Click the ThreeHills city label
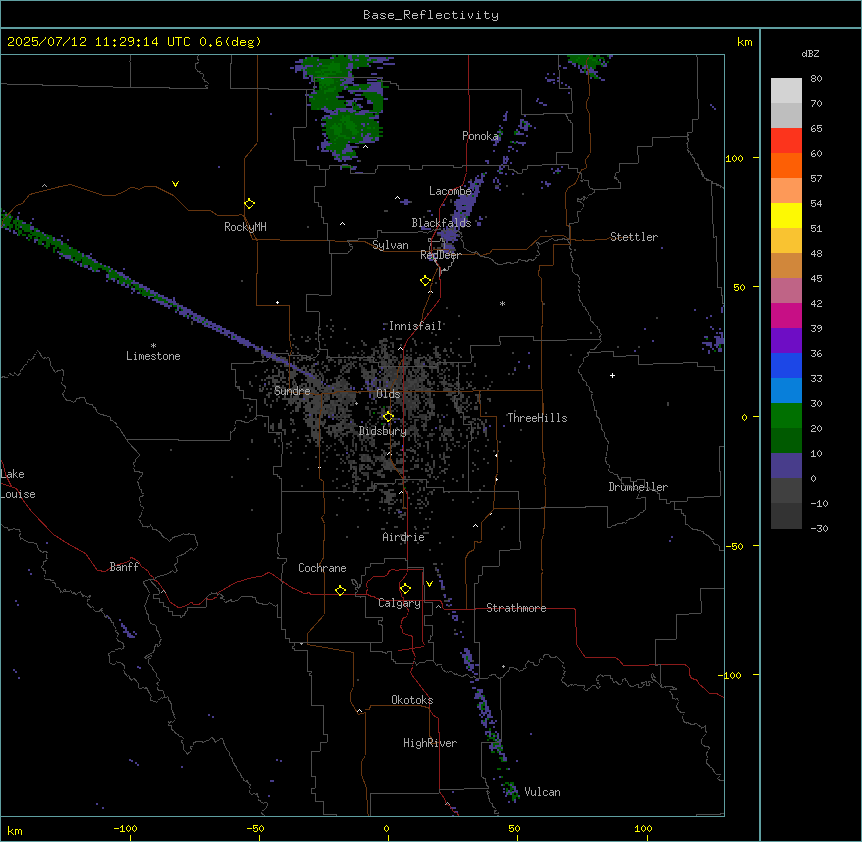Image resolution: width=862 pixels, height=842 pixels. (537, 418)
